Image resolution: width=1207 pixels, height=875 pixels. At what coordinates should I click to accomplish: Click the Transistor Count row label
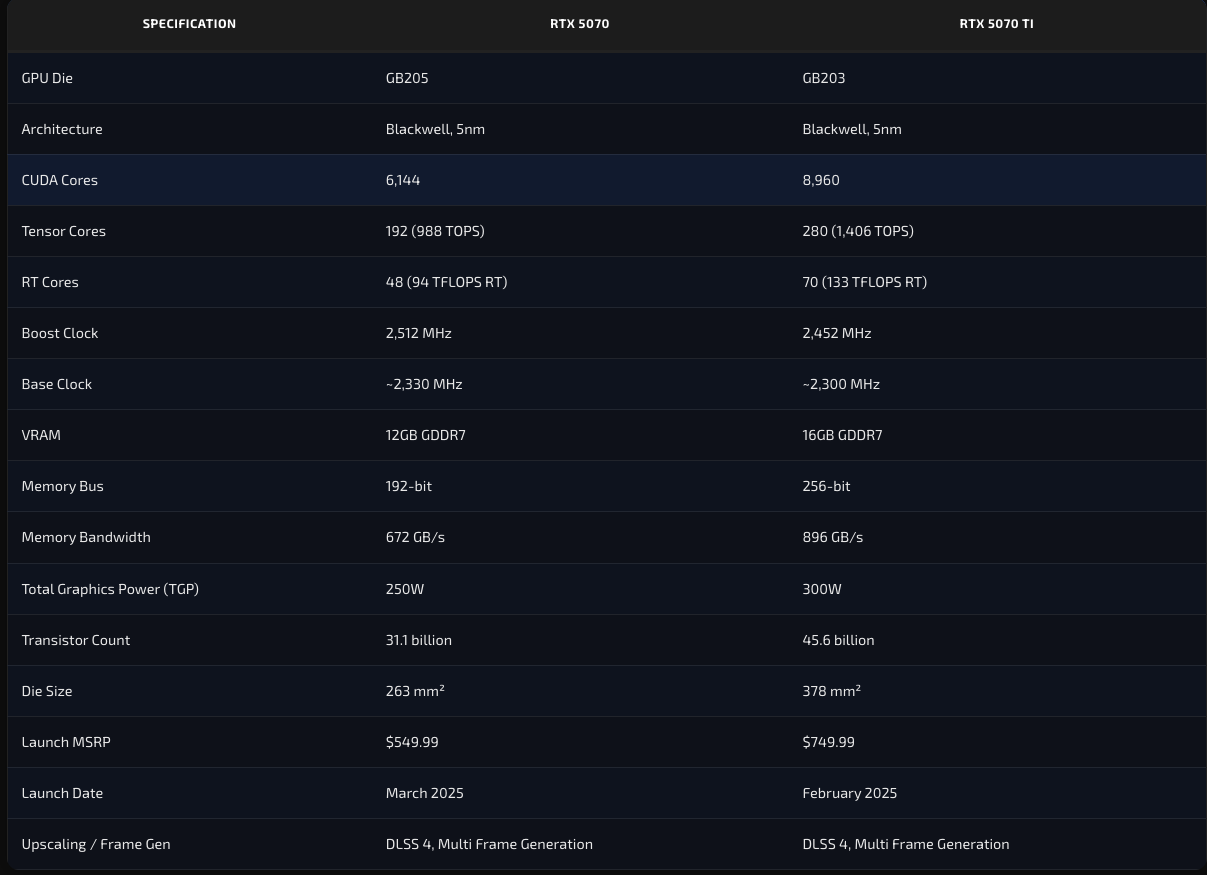(76, 640)
